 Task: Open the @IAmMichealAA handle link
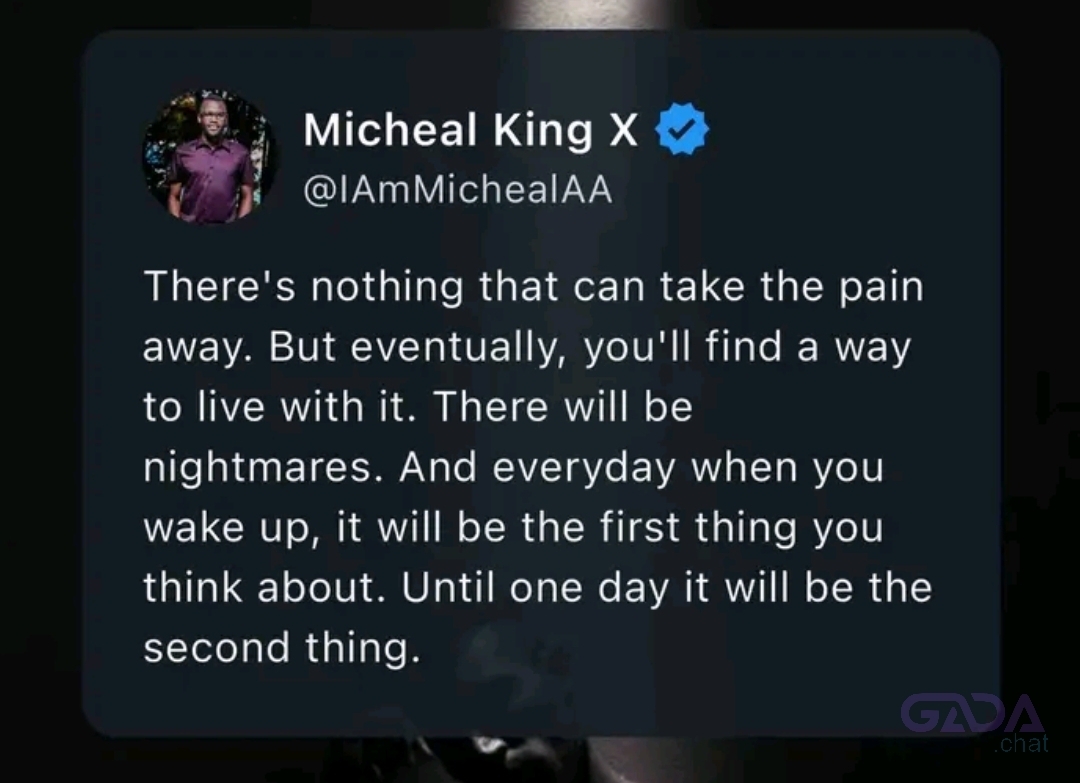(x=458, y=189)
